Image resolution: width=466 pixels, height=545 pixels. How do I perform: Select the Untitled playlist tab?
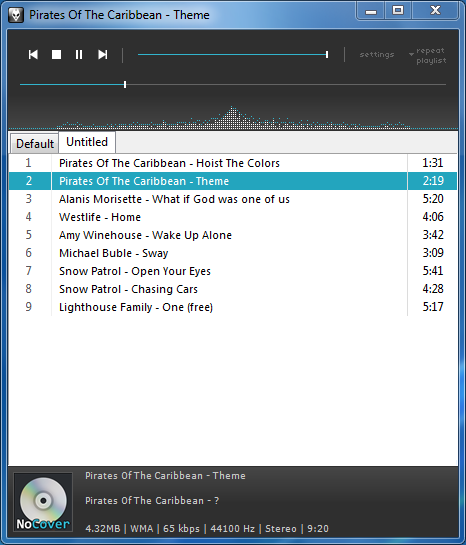tap(87, 142)
